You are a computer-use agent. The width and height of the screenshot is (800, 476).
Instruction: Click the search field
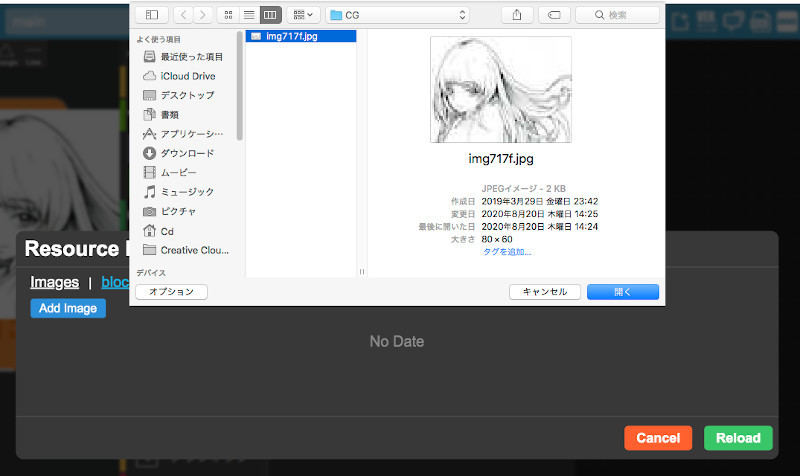pos(618,15)
